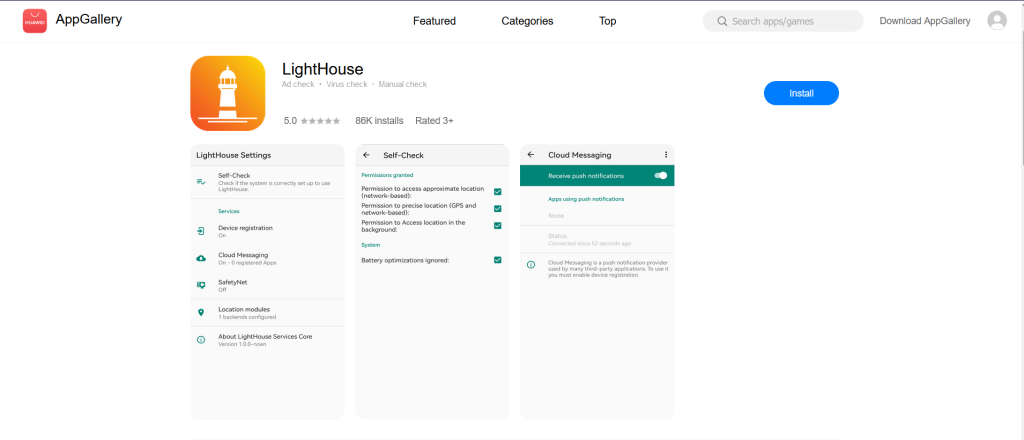Click the 86K installs text
The width and height of the screenshot is (1024, 440).
[x=379, y=121]
